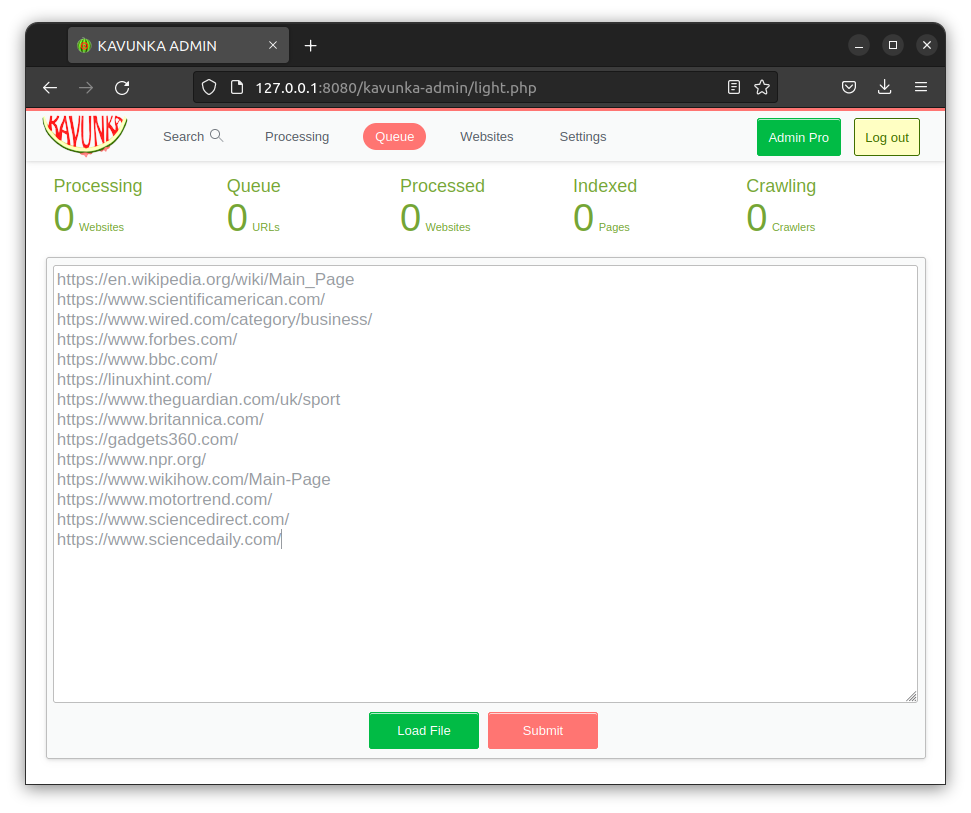The image size is (971, 813).
Task: Close the KAVUNKA ADMIN tab
Action: tap(273, 46)
